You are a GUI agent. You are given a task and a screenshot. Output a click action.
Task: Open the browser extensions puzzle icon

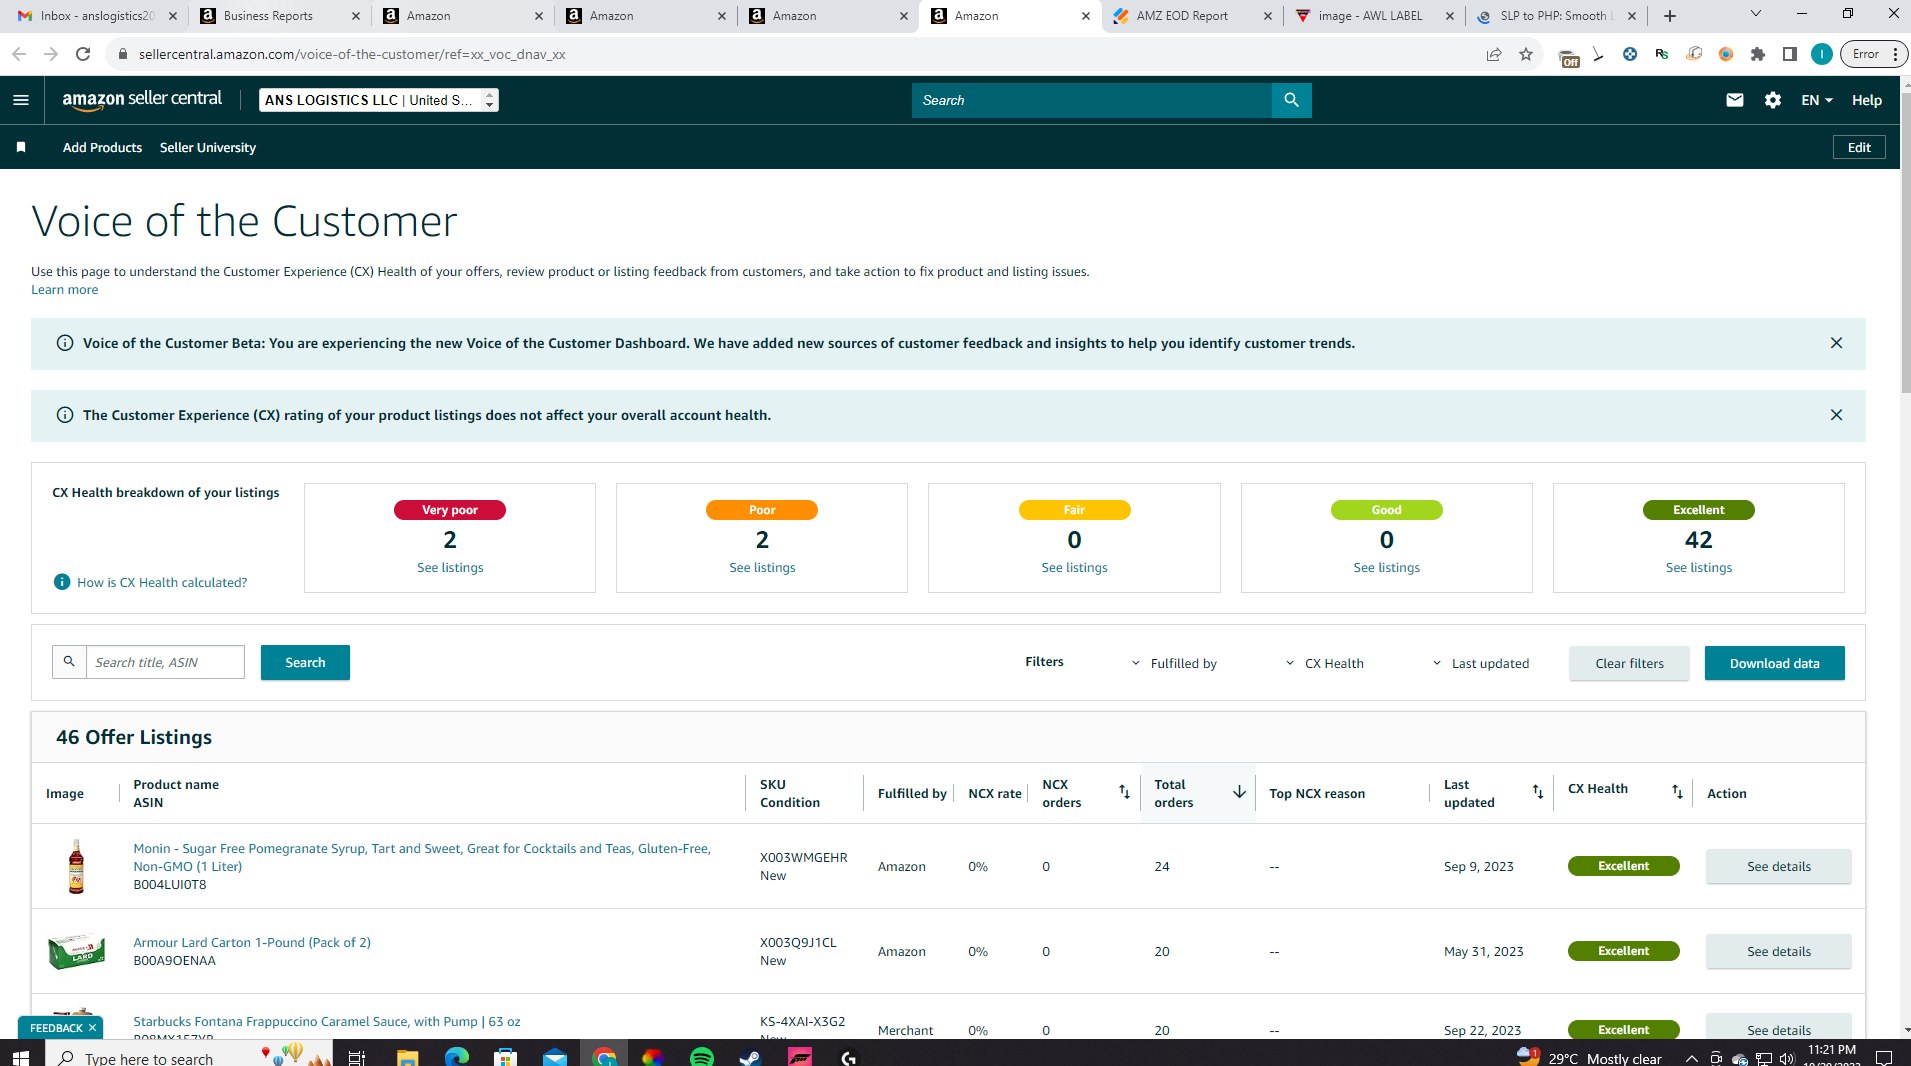coord(1758,54)
